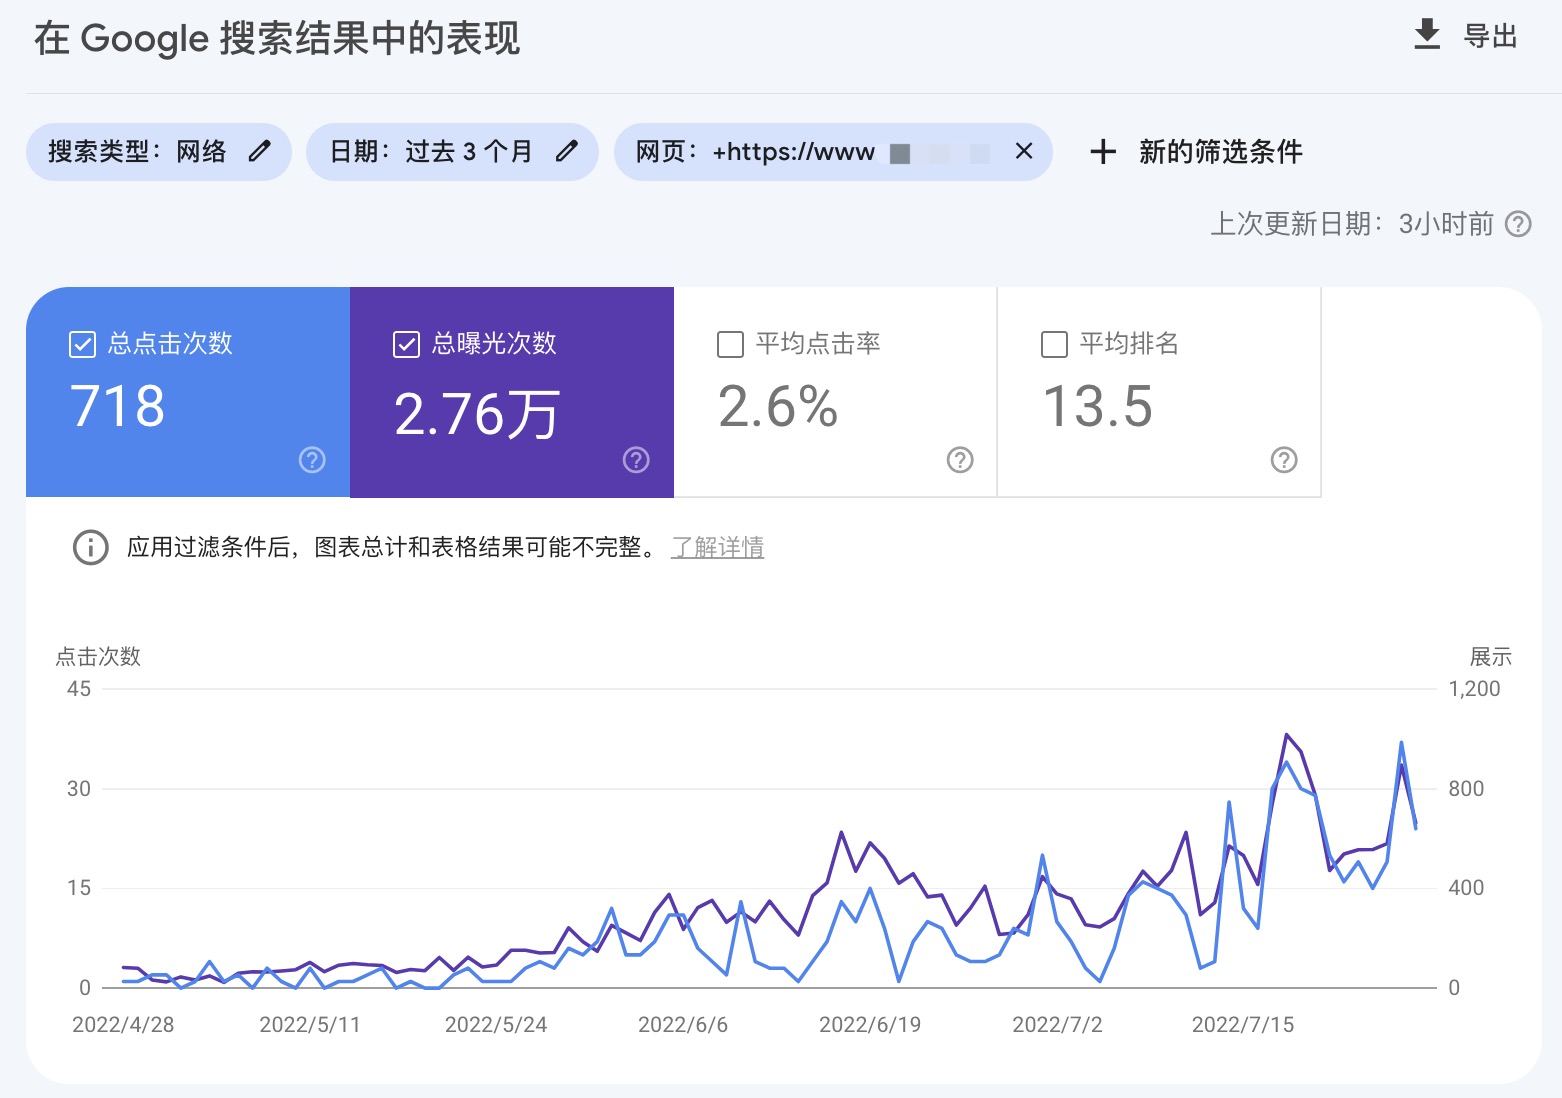Enable the 平均点击率 checkbox
Screen dimensions: 1562x1098
(731, 344)
